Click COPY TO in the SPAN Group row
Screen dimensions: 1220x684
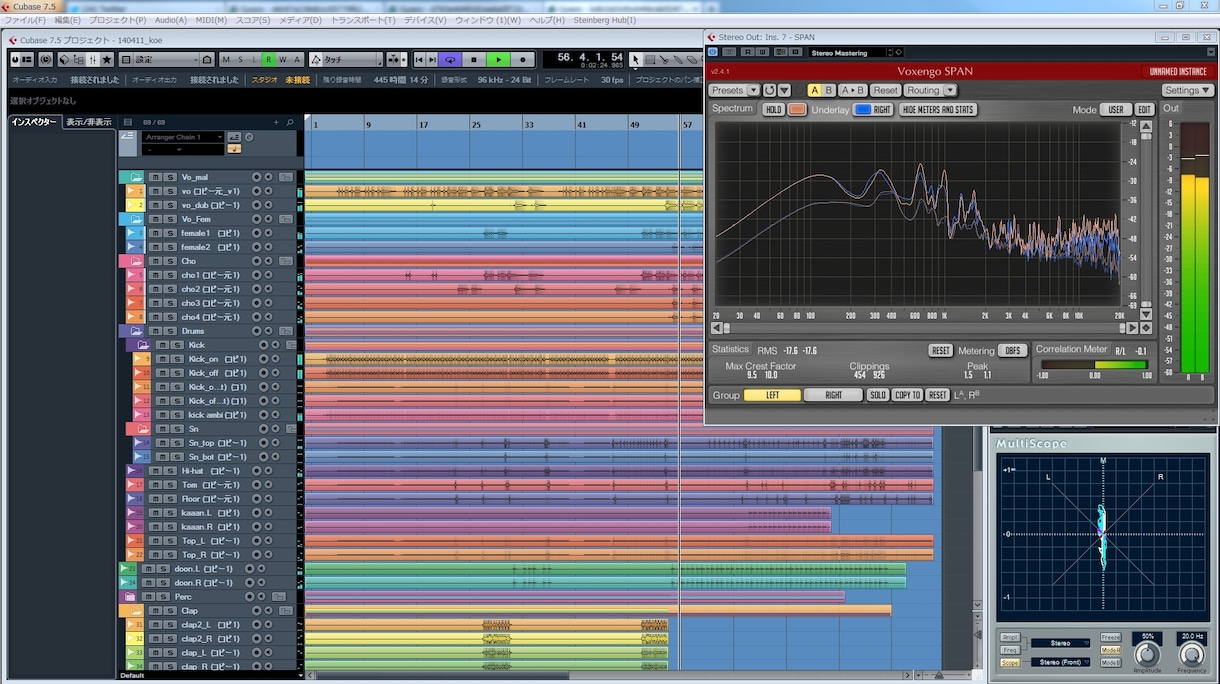point(908,395)
